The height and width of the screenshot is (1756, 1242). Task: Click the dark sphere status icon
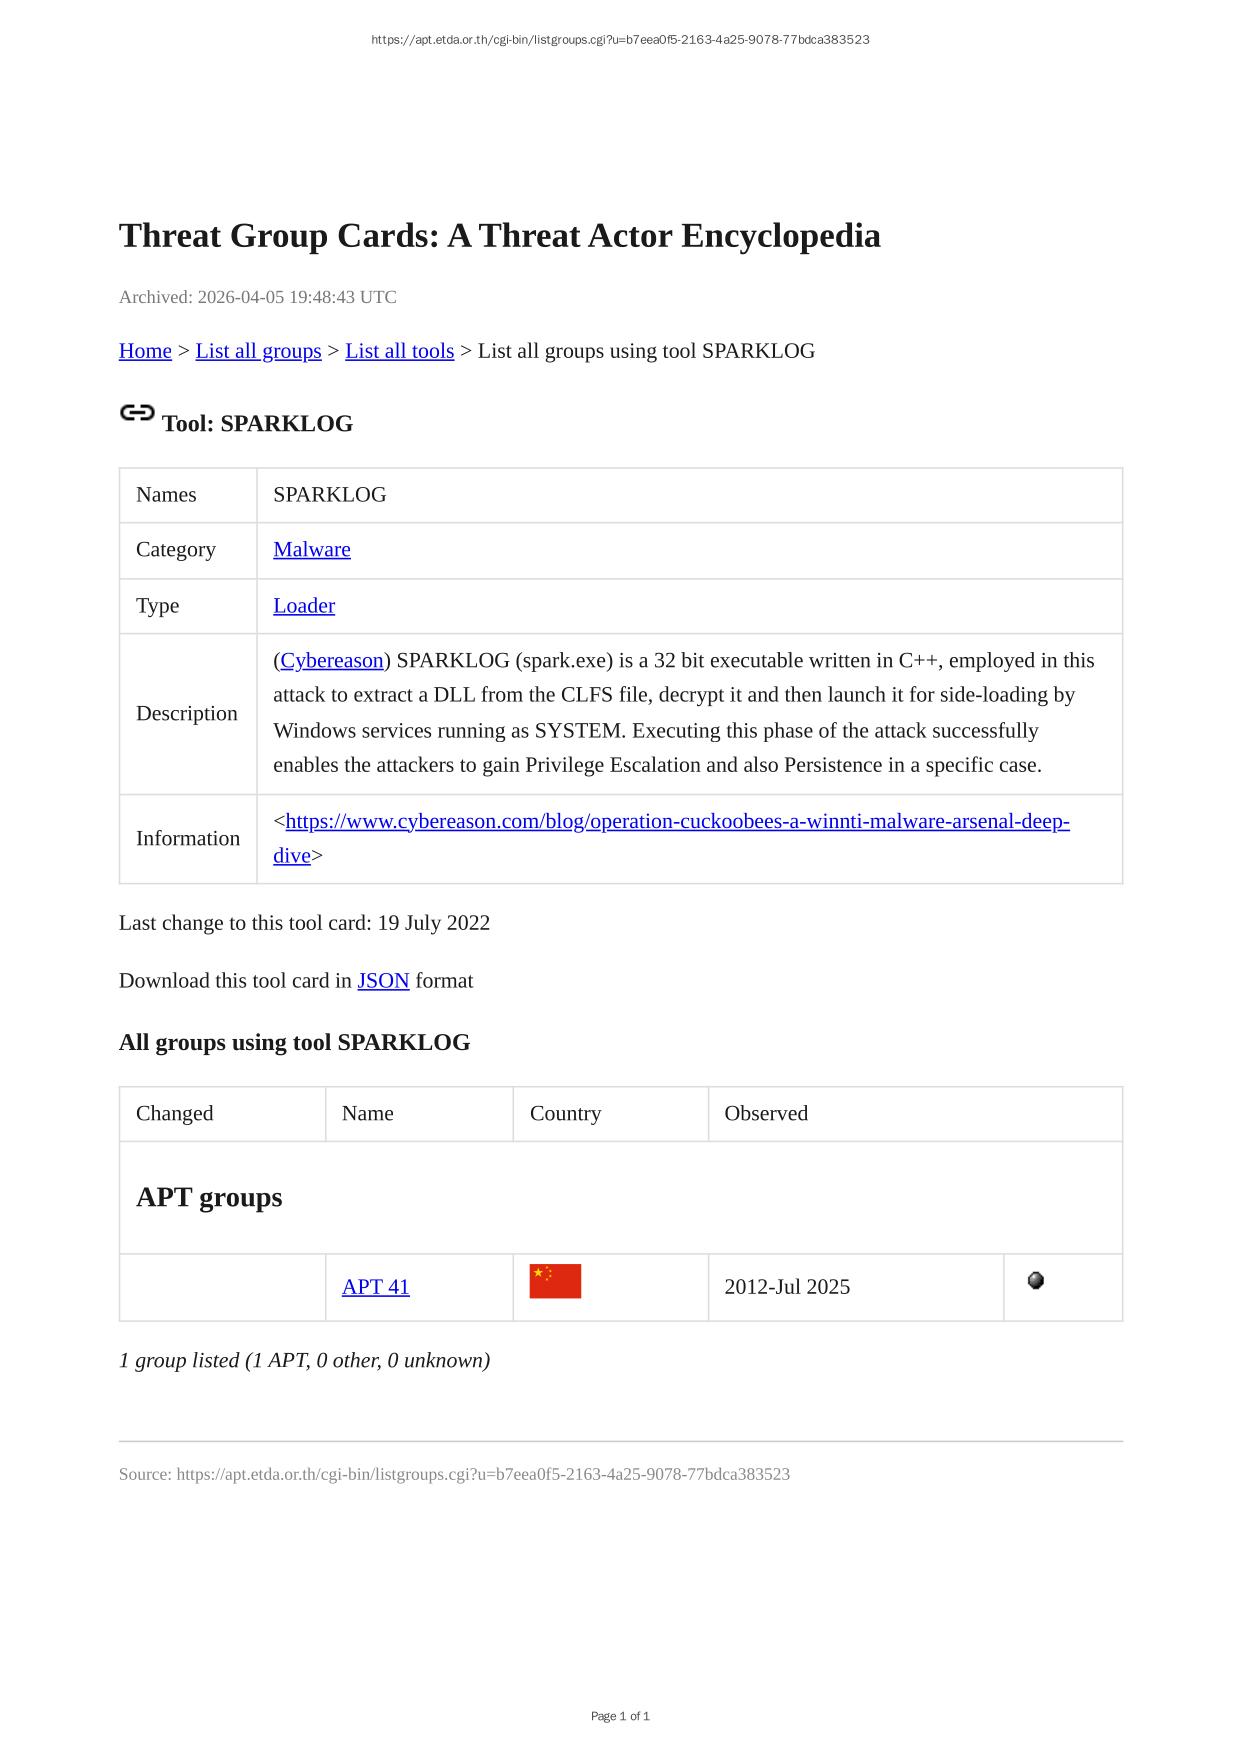pos(1036,1280)
